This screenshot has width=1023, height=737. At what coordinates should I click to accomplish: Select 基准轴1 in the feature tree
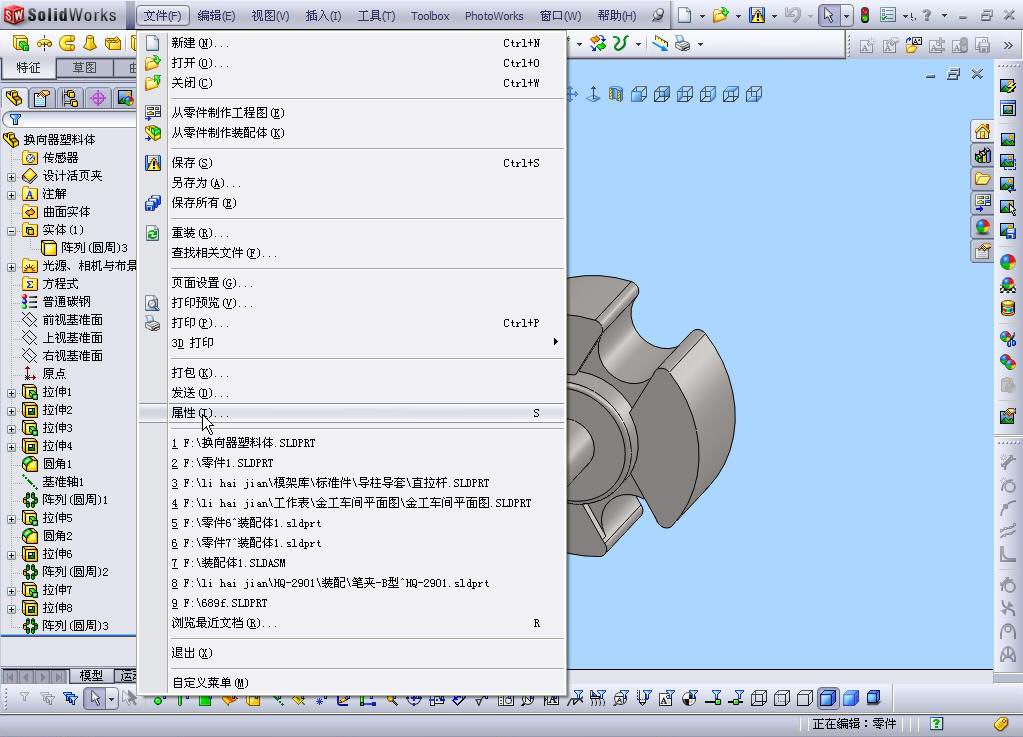53,482
